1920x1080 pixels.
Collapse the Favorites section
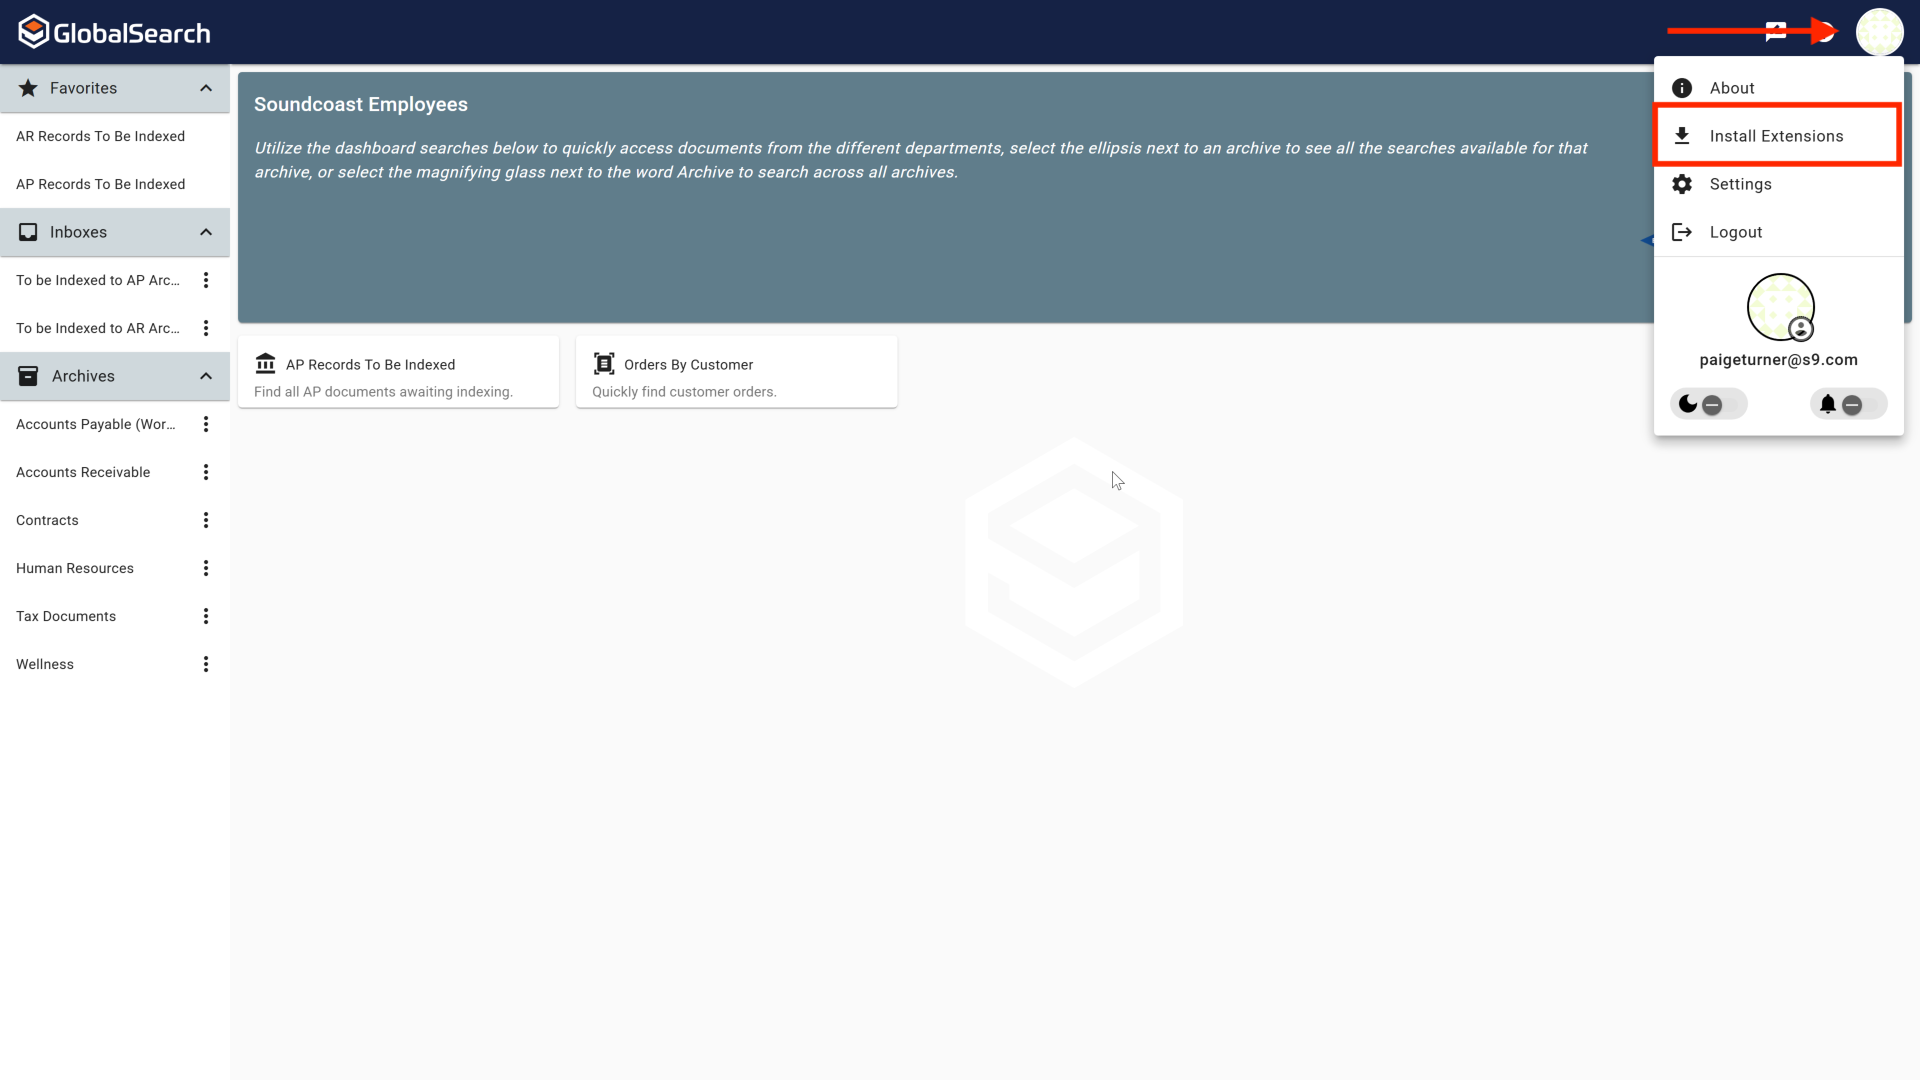point(206,88)
